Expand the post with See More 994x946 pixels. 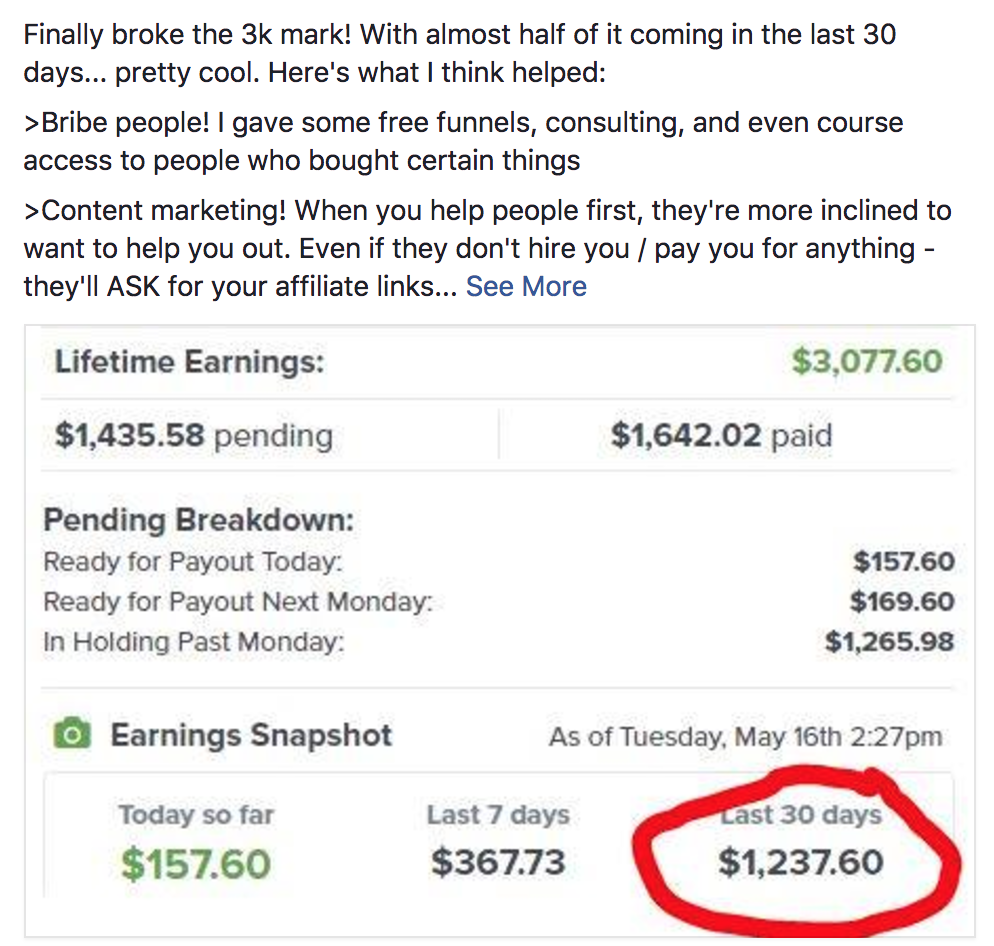(x=526, y=287)
